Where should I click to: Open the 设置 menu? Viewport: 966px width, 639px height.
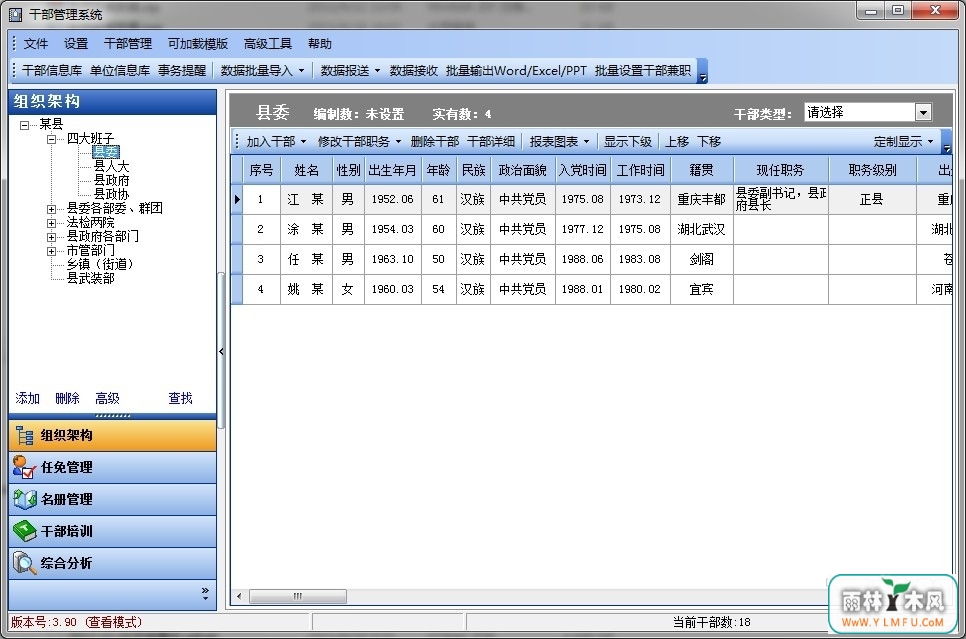pyautogui.click(x=76, y=44)
